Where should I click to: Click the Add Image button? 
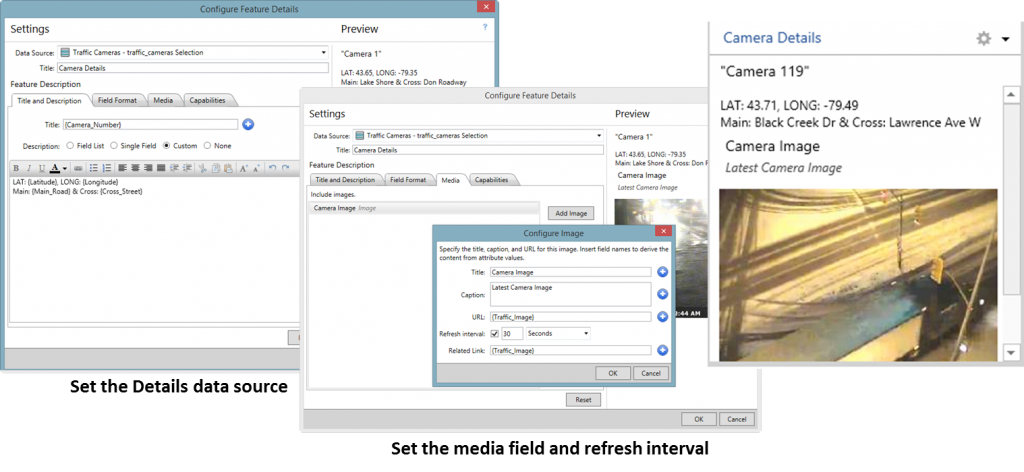(571, 213)
